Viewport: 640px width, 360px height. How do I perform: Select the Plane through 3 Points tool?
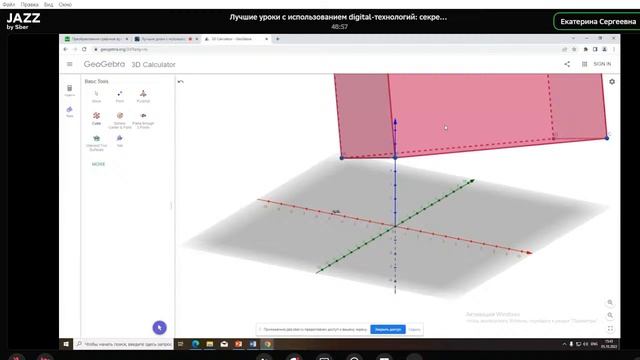point(143,120)
